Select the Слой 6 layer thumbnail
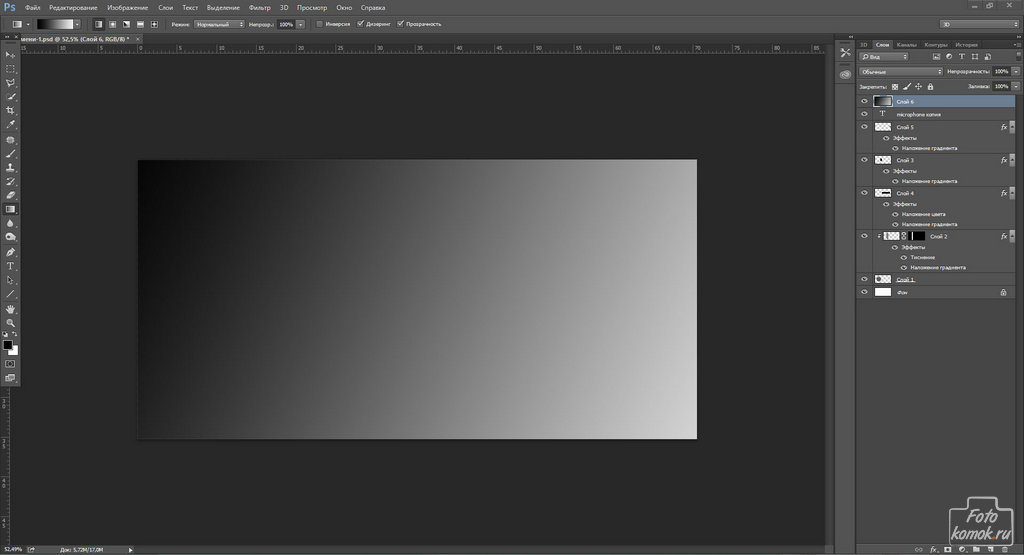 pos(883,101)
